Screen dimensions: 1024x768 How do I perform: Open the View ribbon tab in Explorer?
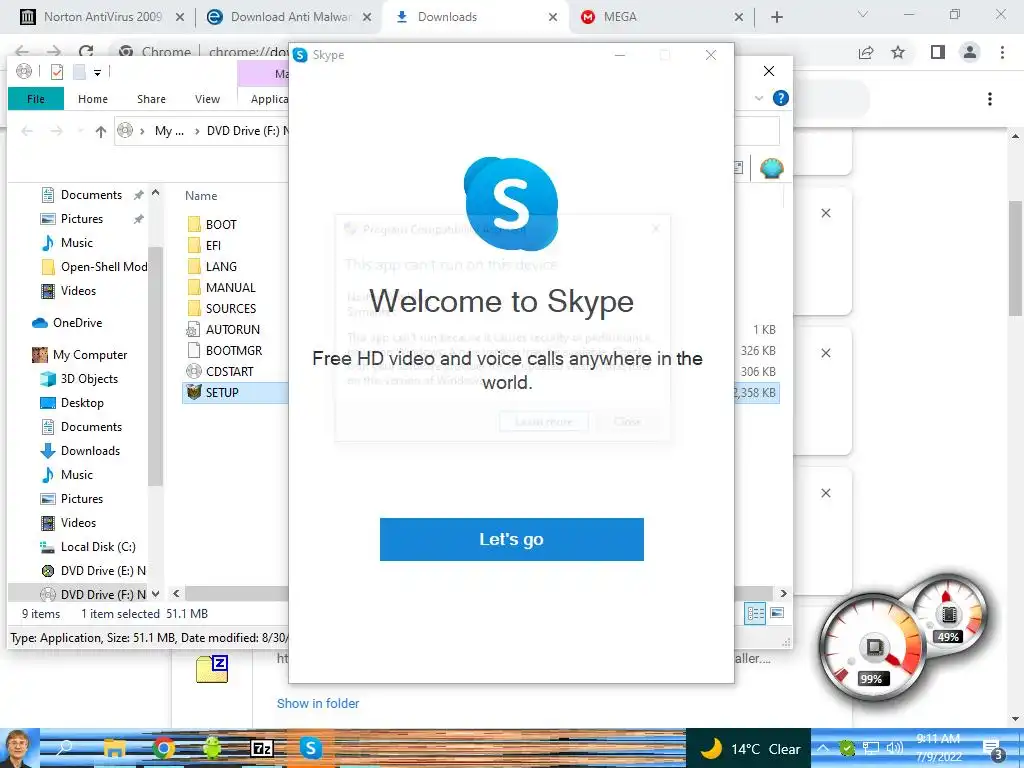[207, 99]
